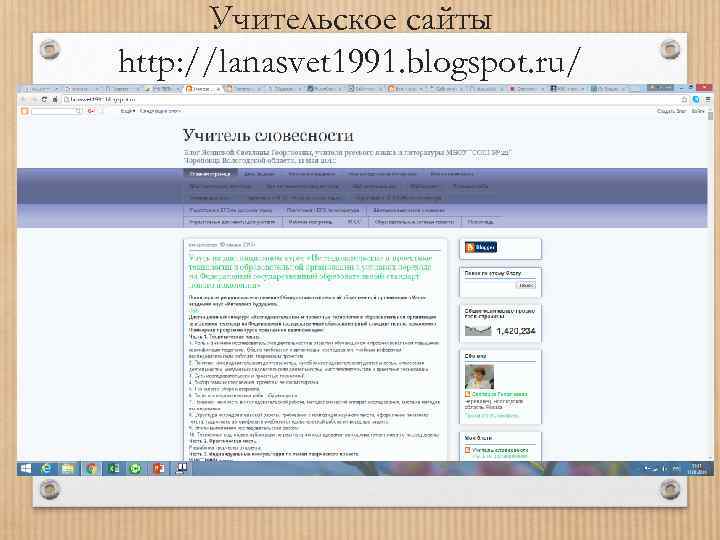The image size is (720, 540).
Task: Switch to Chrome in the taskbar
Action: pos(91,468)
